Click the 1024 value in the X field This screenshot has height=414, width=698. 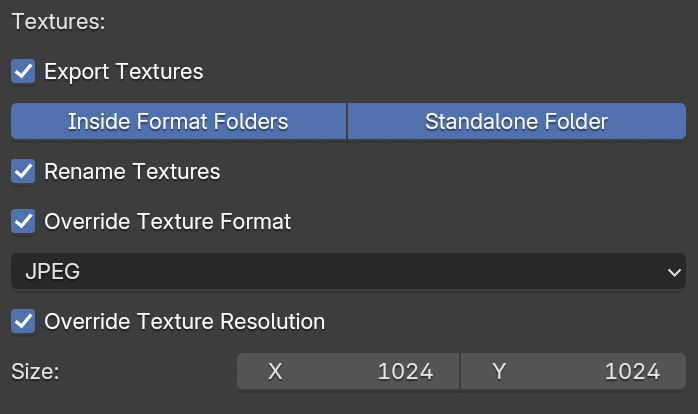tap(405, 372)
